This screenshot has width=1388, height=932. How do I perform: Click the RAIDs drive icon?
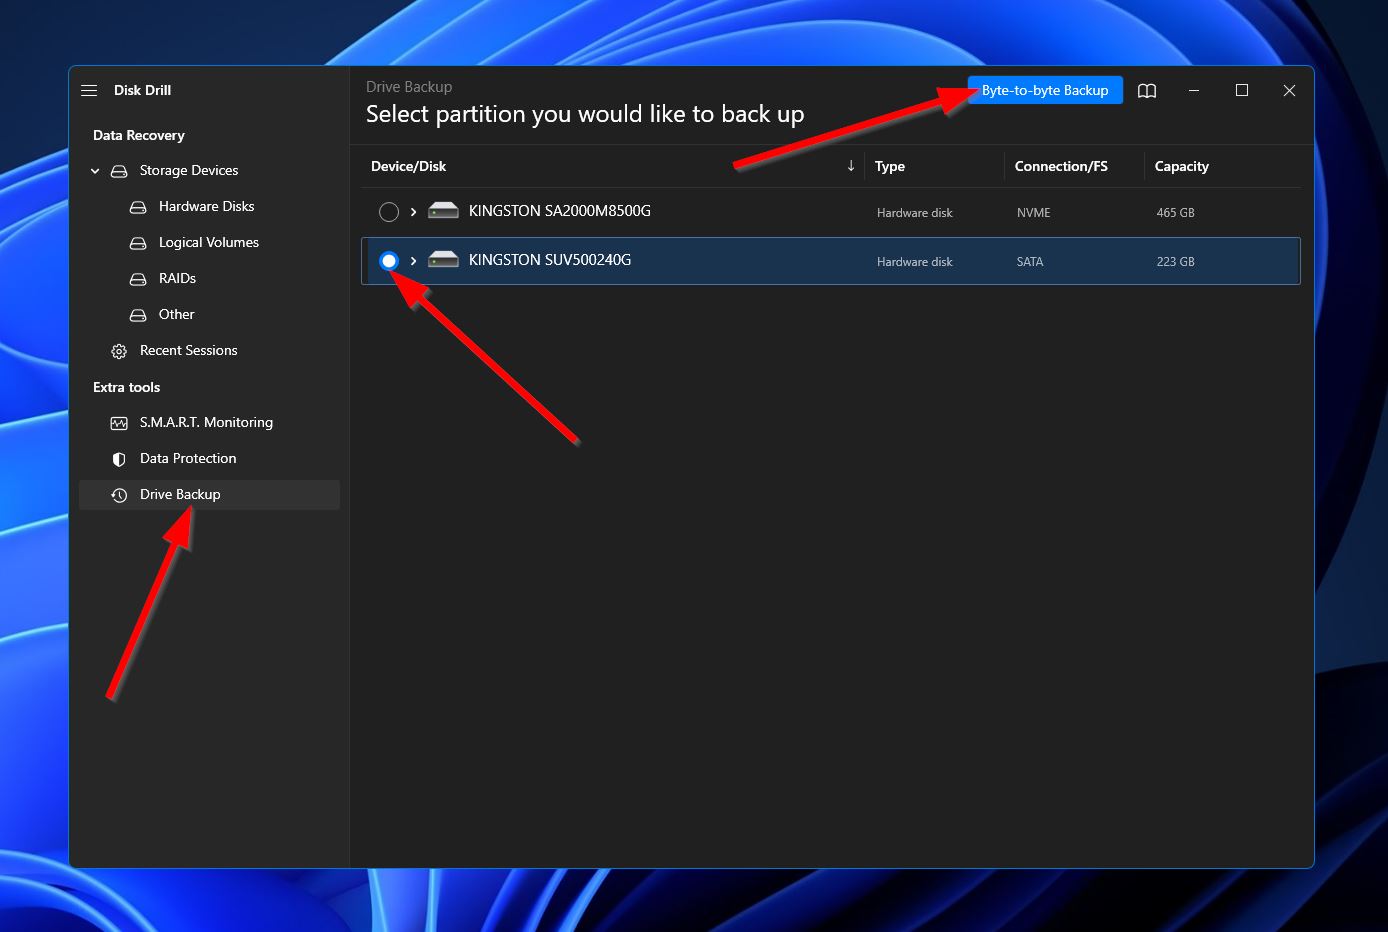pos(138,279)
